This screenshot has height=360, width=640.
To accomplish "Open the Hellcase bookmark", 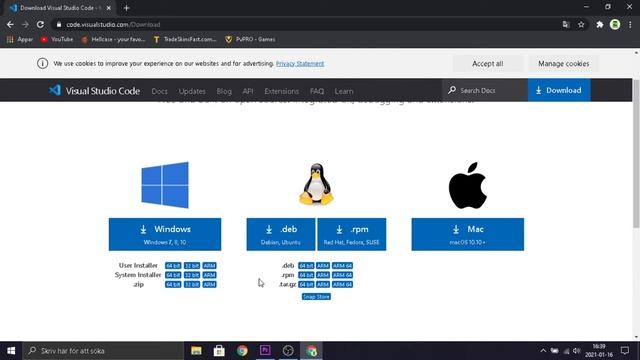I will [x=113, y=39].
